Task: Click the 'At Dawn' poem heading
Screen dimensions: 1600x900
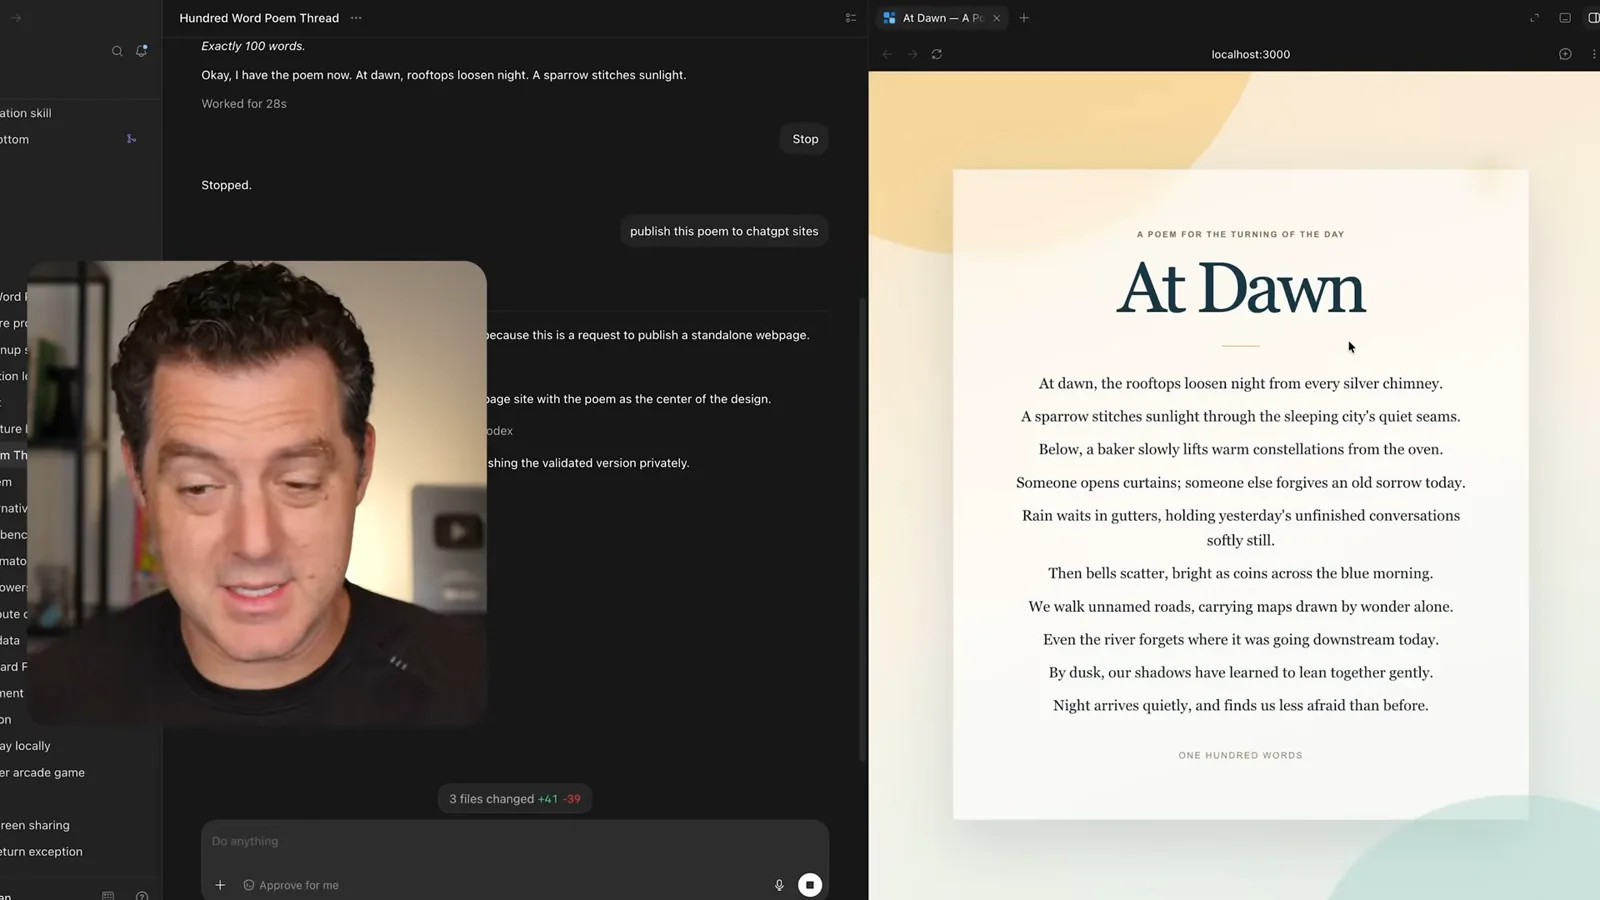Action: pos(1240,289)
